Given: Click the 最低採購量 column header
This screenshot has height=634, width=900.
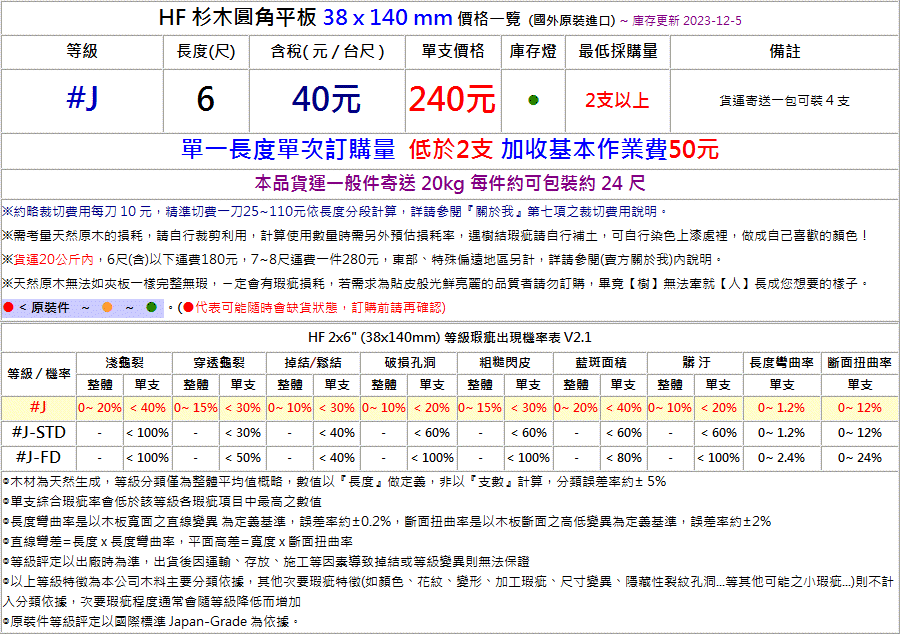Looking at the screenshot, I should tap(617, 51).
